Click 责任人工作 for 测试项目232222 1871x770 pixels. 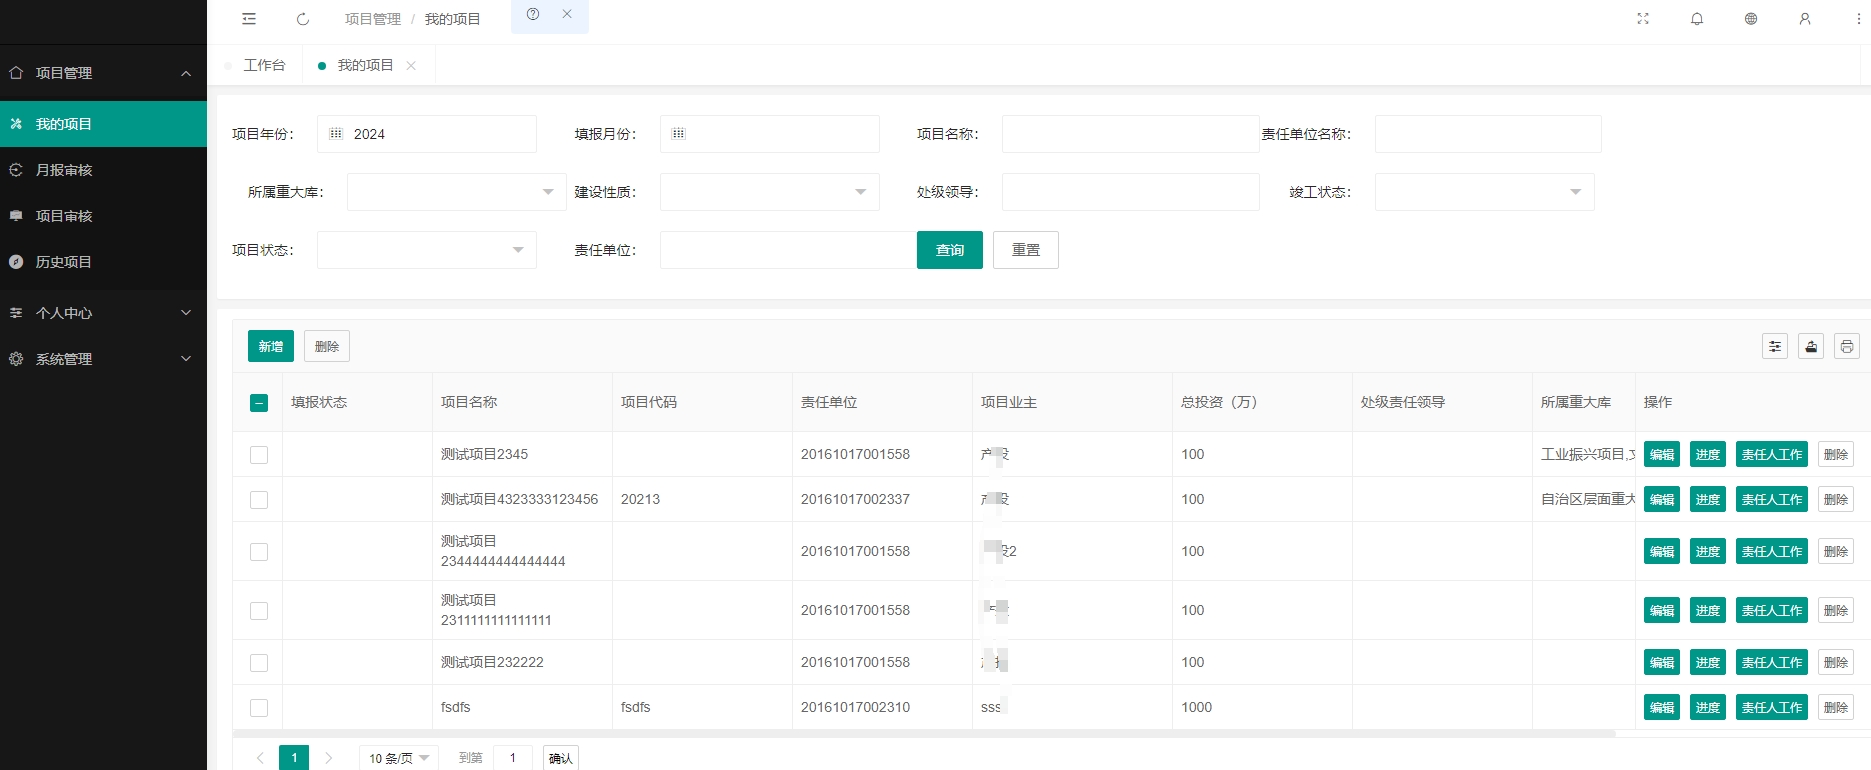point(1772,663)
